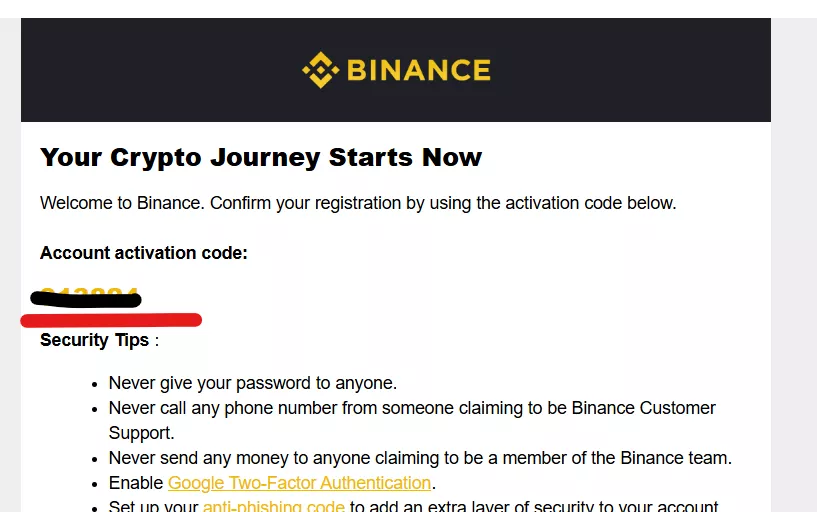817x512 pixels.
Task: Click the "Your Crypto Journey Starts Now" heading
Action: coord(261,157)
